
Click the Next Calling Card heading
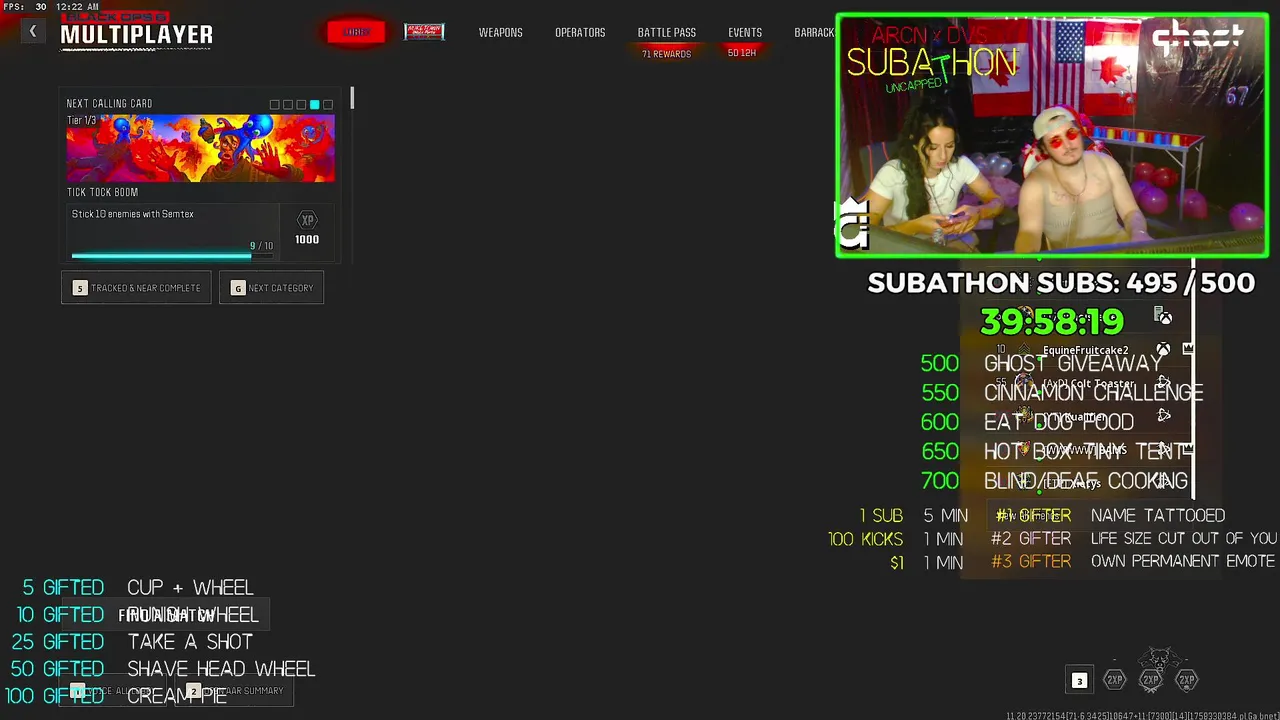point(109,104)
